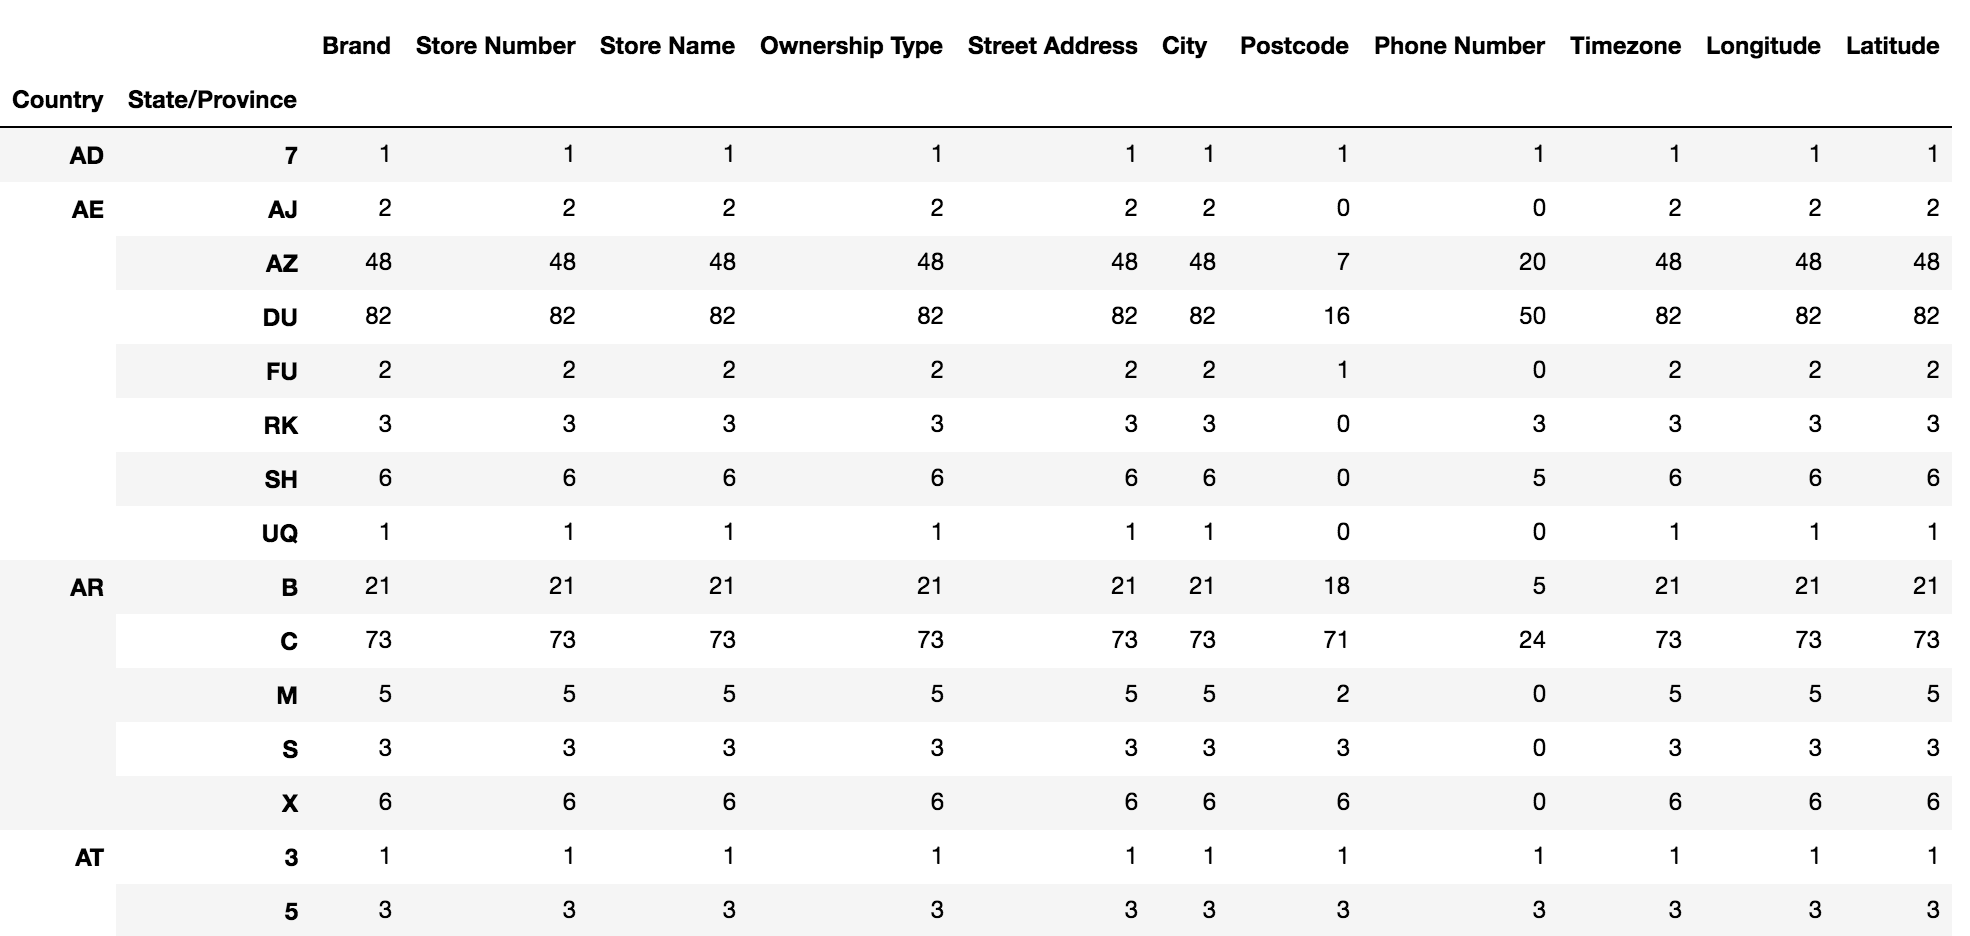Image resolution: width=1970 pixels, height=936 pixels.
Task: Select the AT country row label
Action: [x=89, y=858]
